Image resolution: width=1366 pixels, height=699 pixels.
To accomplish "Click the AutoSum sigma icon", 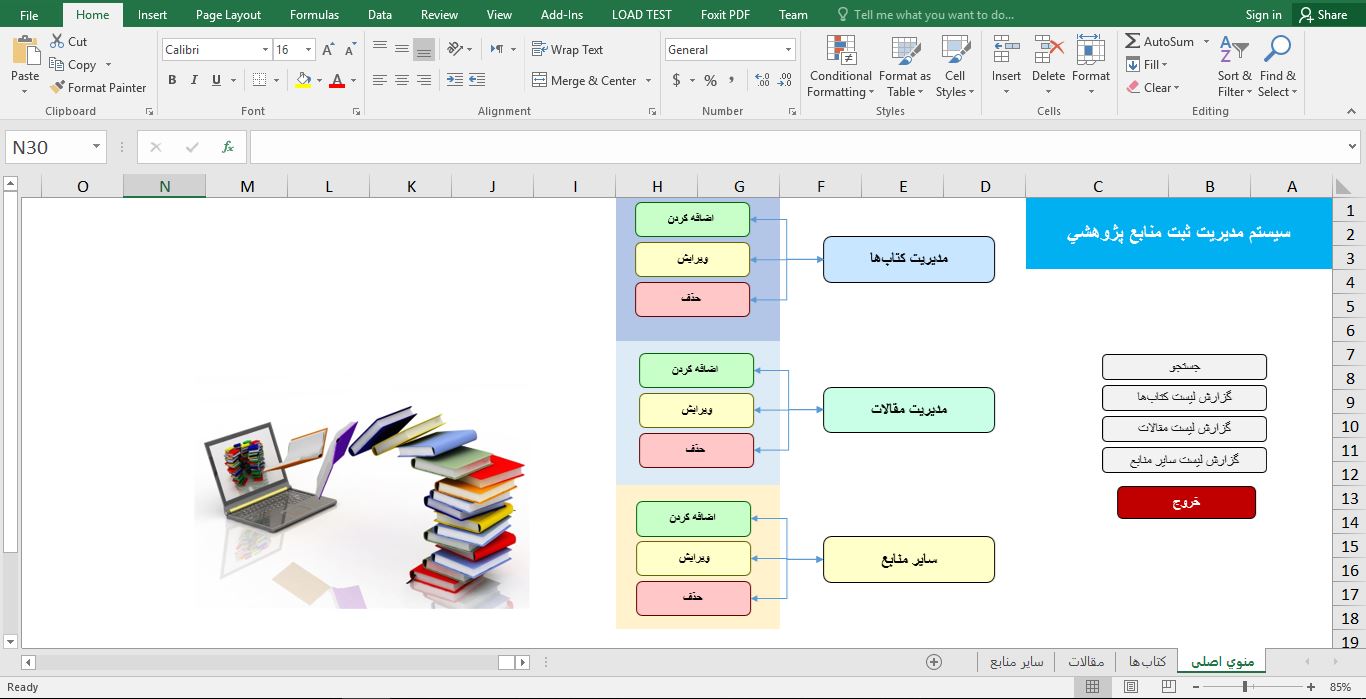I will pyautogui.click(x=1133, y=42).
